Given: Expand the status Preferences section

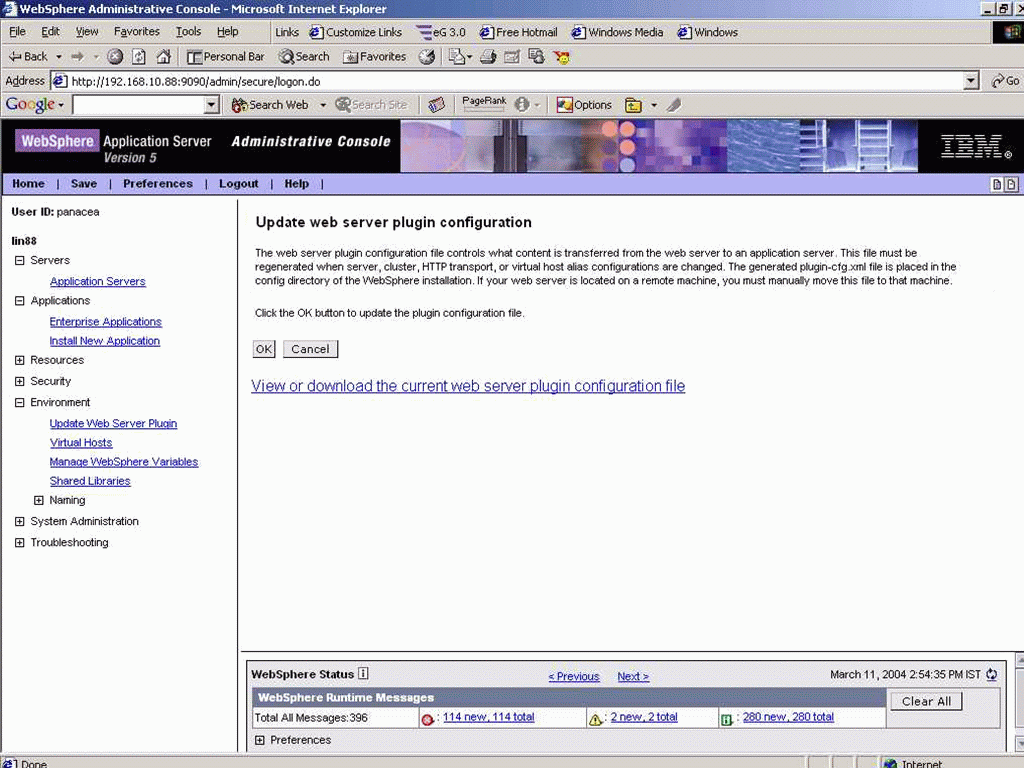Looking at the screenshot, I should pyautogui.click(x=260, y=740).
